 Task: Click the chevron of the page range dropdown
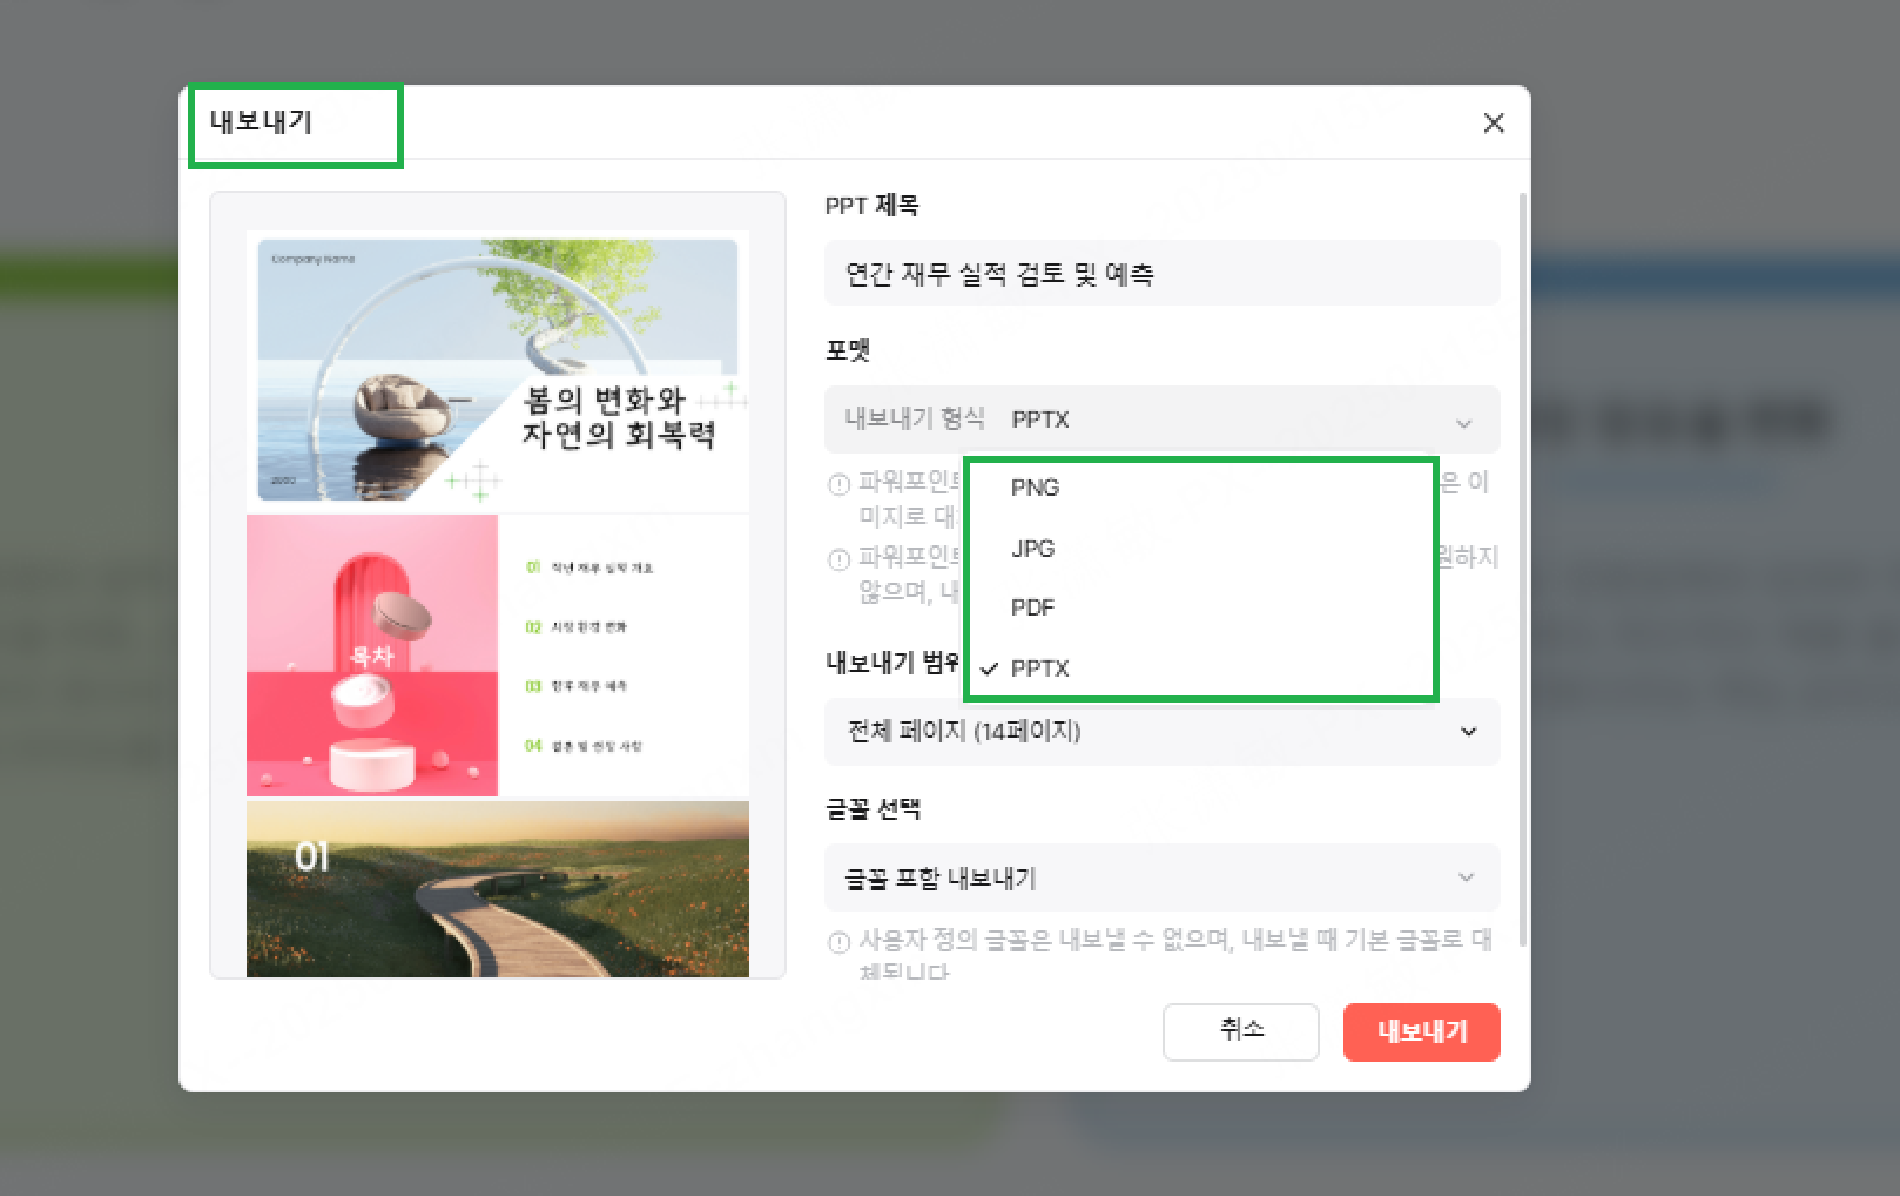[1468, 731]
